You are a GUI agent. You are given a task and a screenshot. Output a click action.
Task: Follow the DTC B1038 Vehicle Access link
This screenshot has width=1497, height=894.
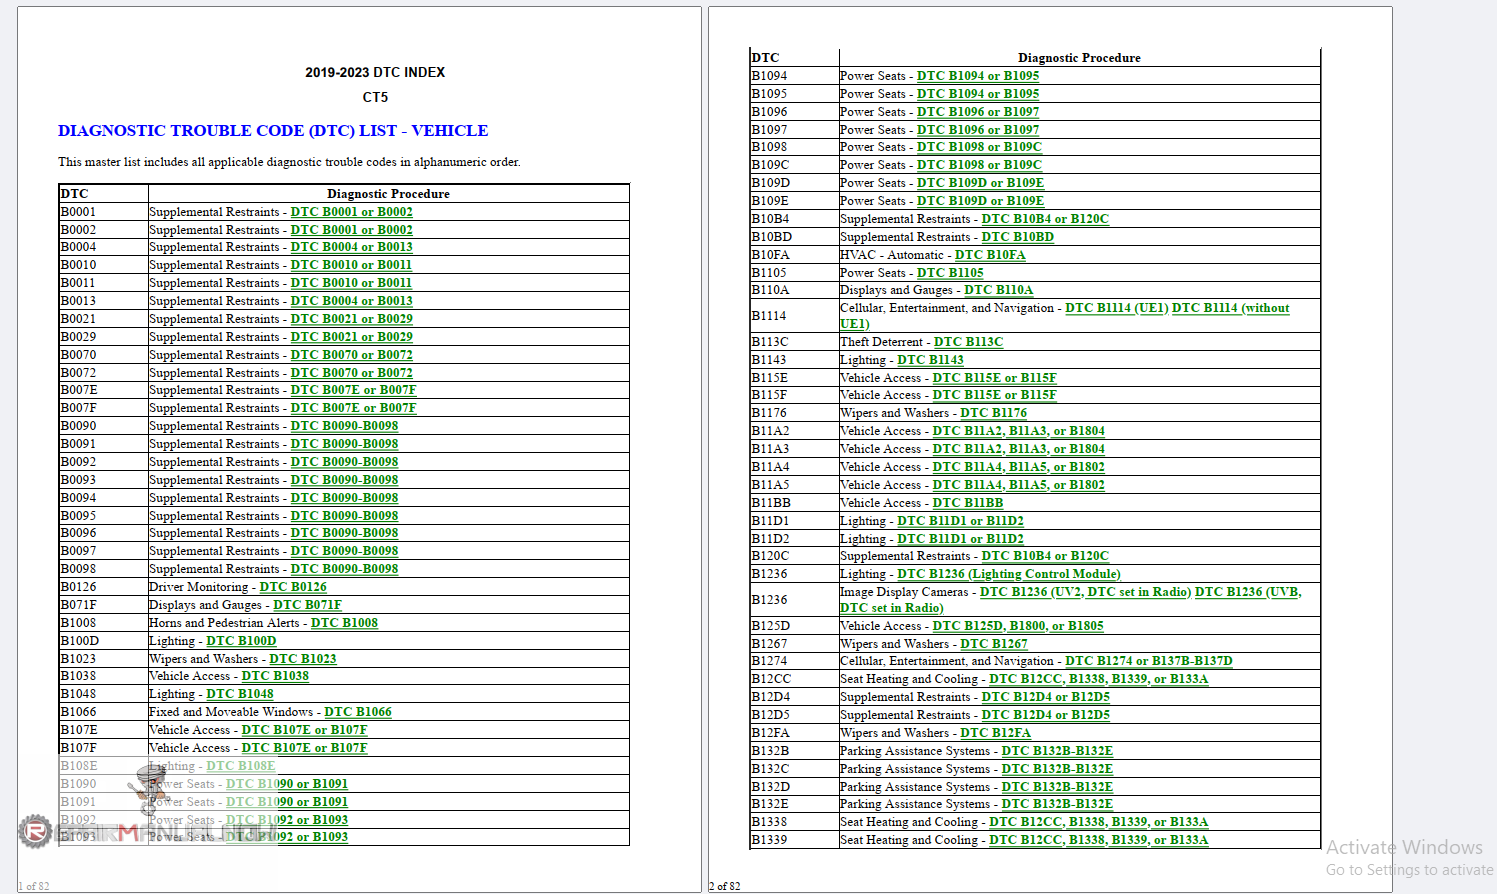275,676
